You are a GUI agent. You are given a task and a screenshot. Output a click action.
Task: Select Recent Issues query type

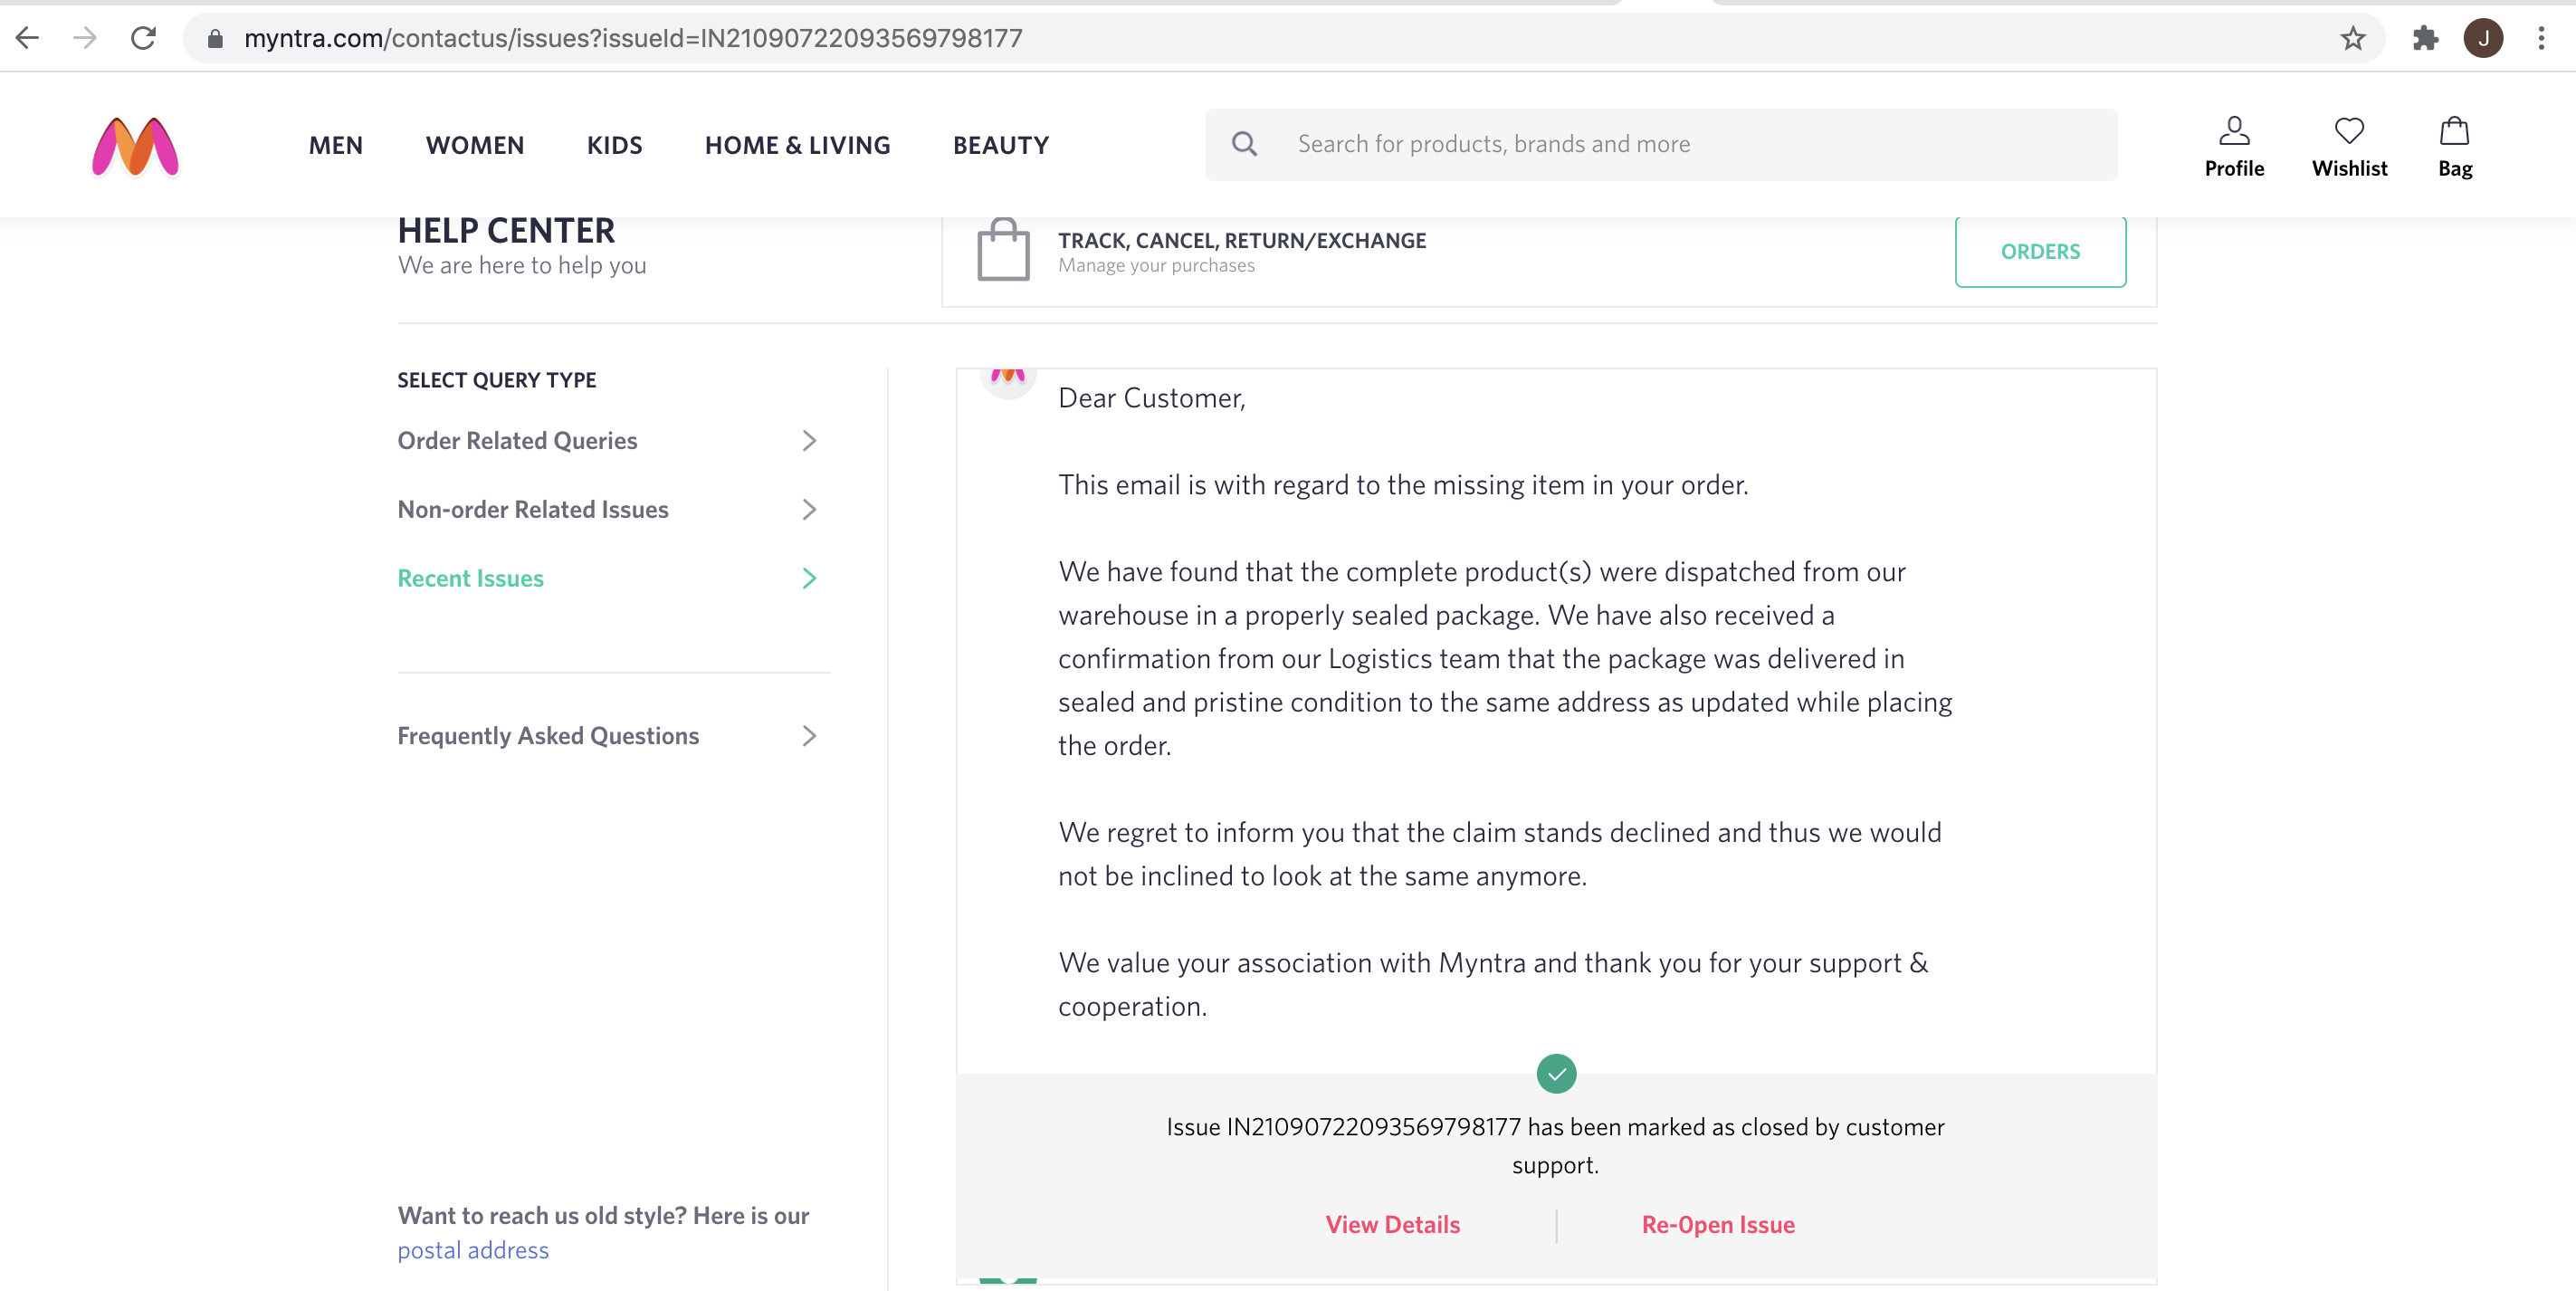606,579
